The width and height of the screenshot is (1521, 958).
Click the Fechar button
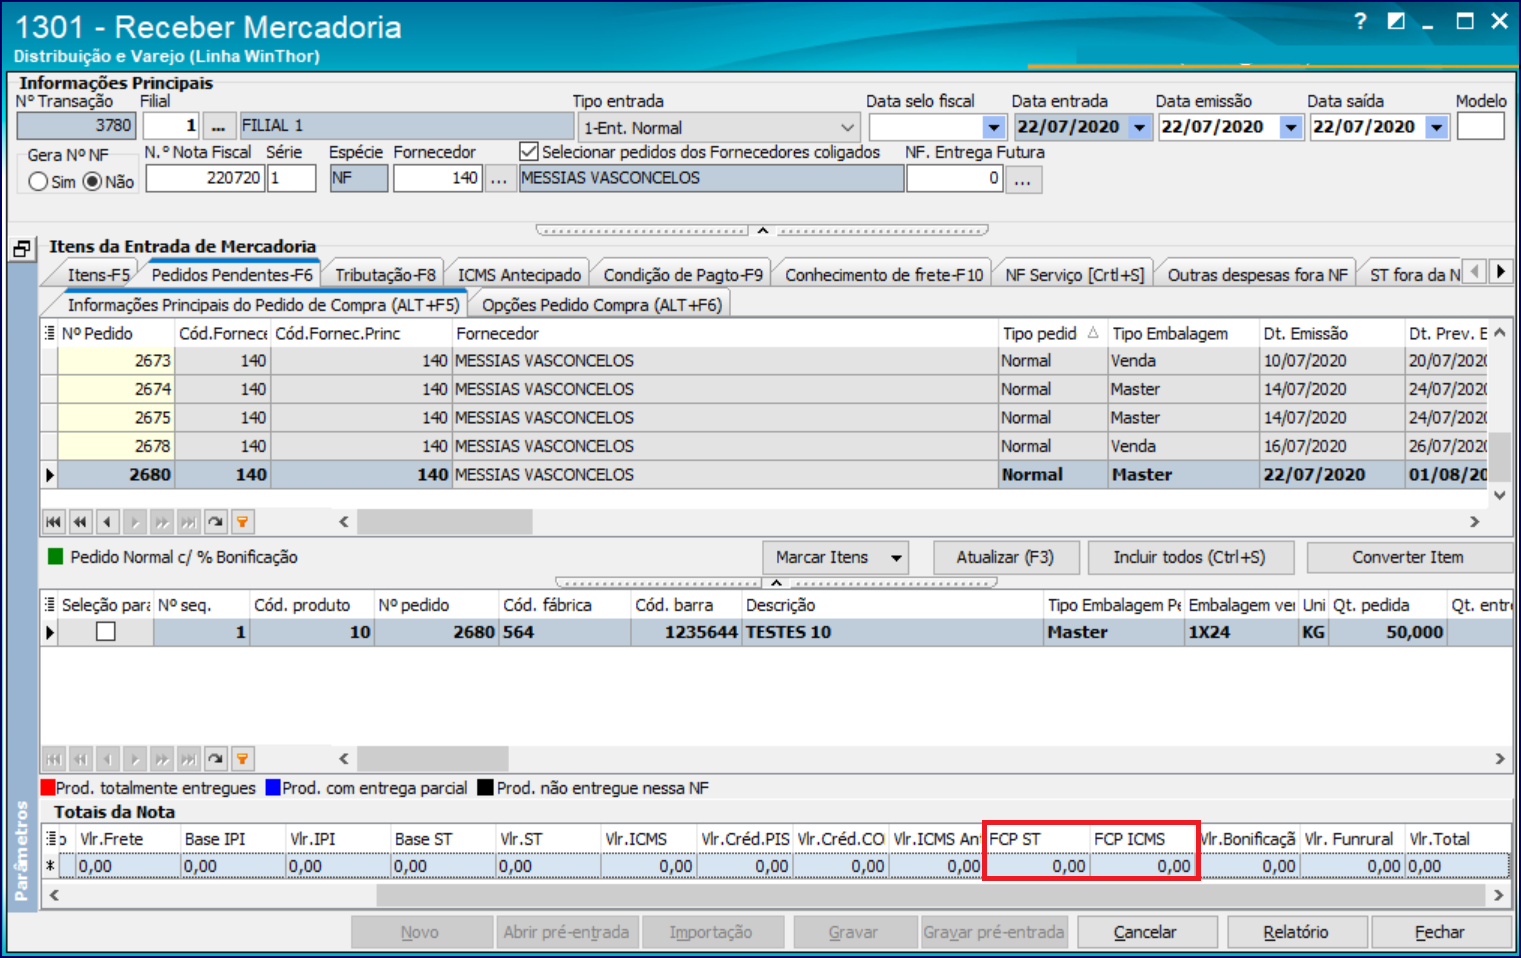click(1440, 932)
